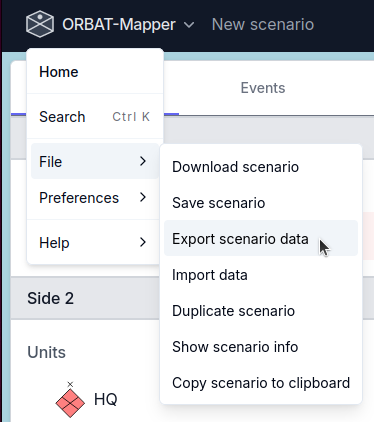Click the New scenario title
Viewport: 374px width, 422px height.
(263, 25)
